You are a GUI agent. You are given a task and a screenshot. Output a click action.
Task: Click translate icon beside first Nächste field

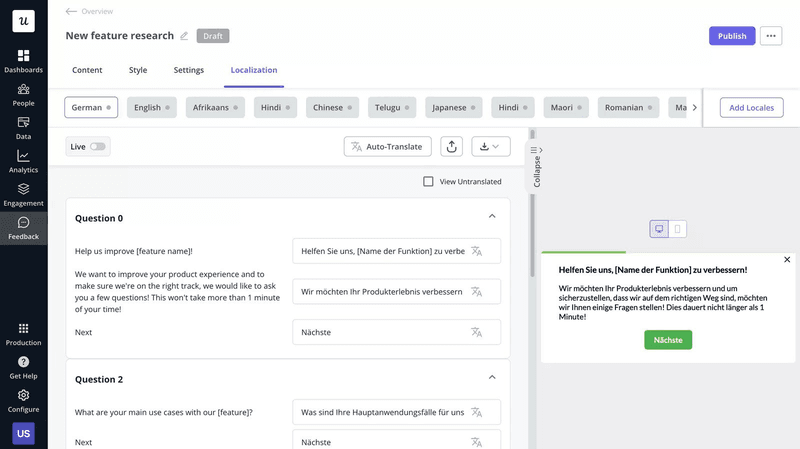tap(477, 332)
